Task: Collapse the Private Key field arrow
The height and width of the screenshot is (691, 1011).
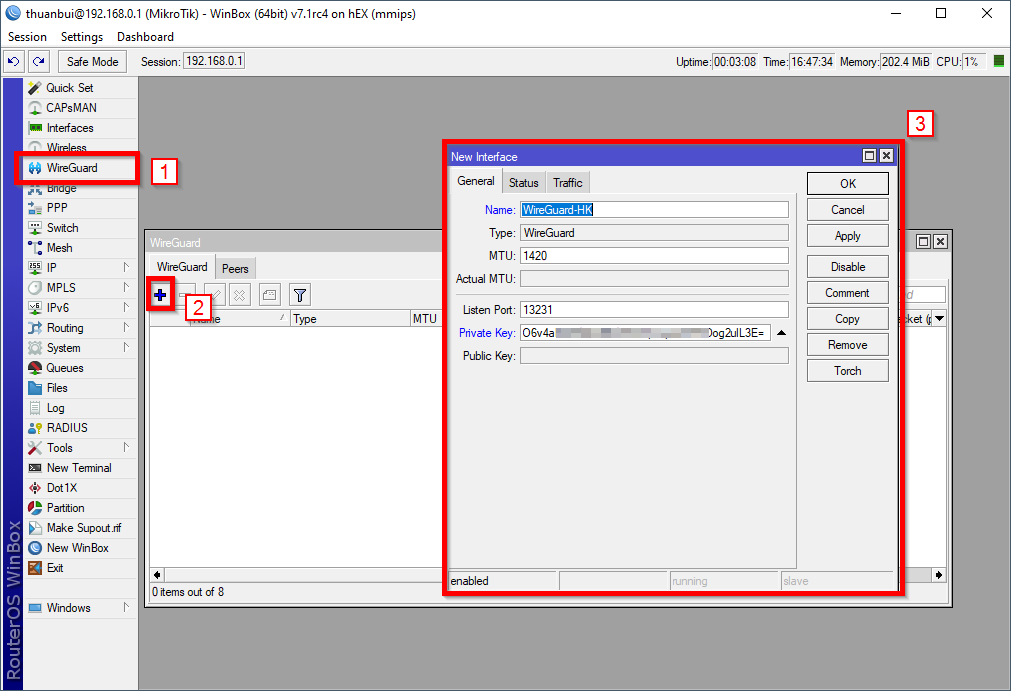Action: (x=782, y=334)
